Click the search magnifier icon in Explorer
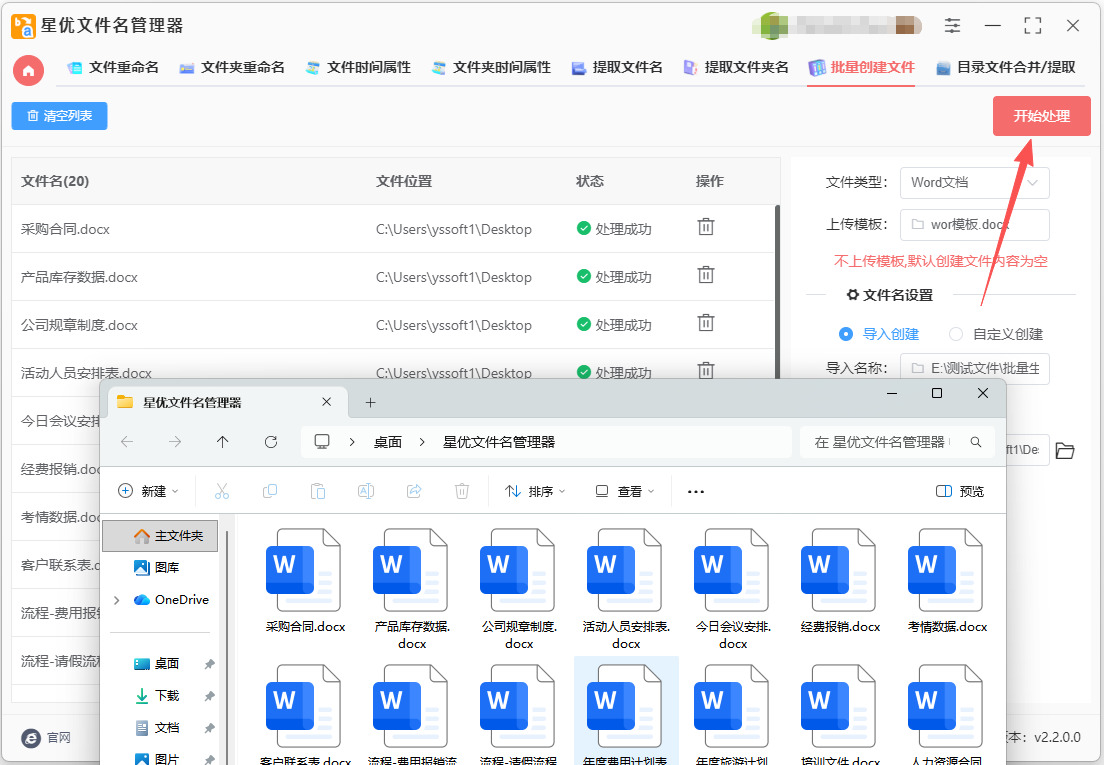The image size is (1104, 765). [x=976, y=442]
